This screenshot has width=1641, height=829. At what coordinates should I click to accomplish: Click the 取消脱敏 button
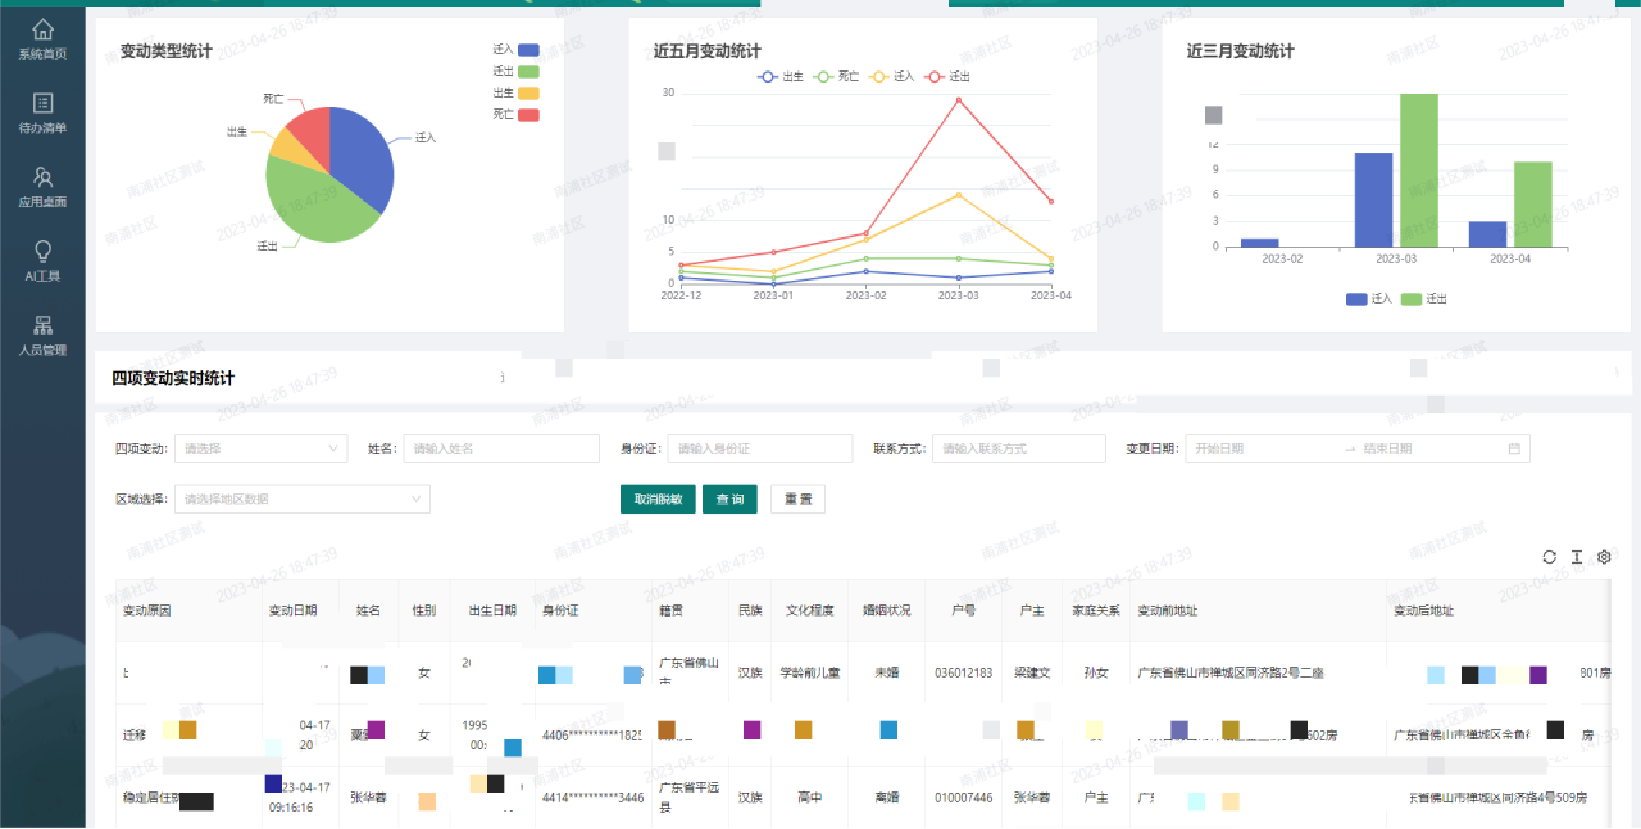point(658,499)
